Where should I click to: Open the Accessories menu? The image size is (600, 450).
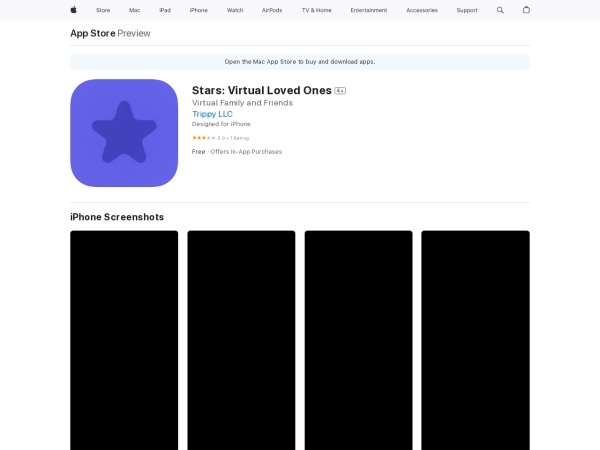click(x=421, y=10)
